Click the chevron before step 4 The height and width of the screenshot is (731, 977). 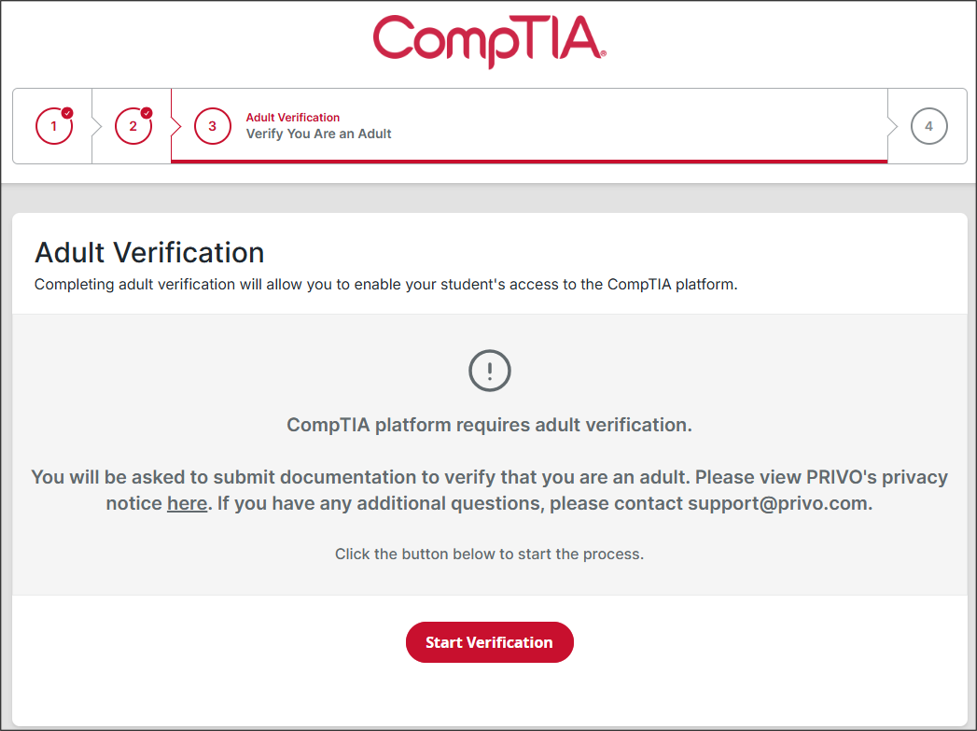[892, 127]
